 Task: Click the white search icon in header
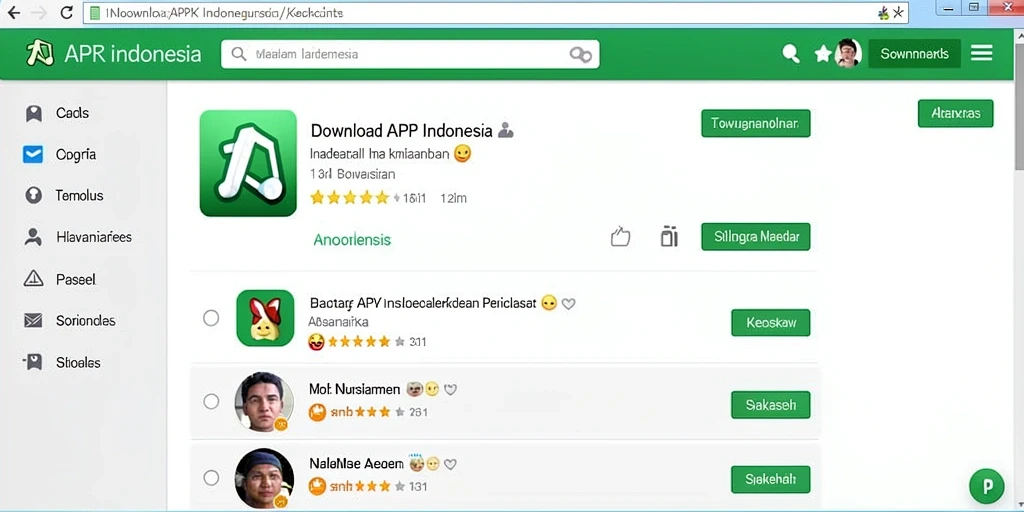click(791, 54)
